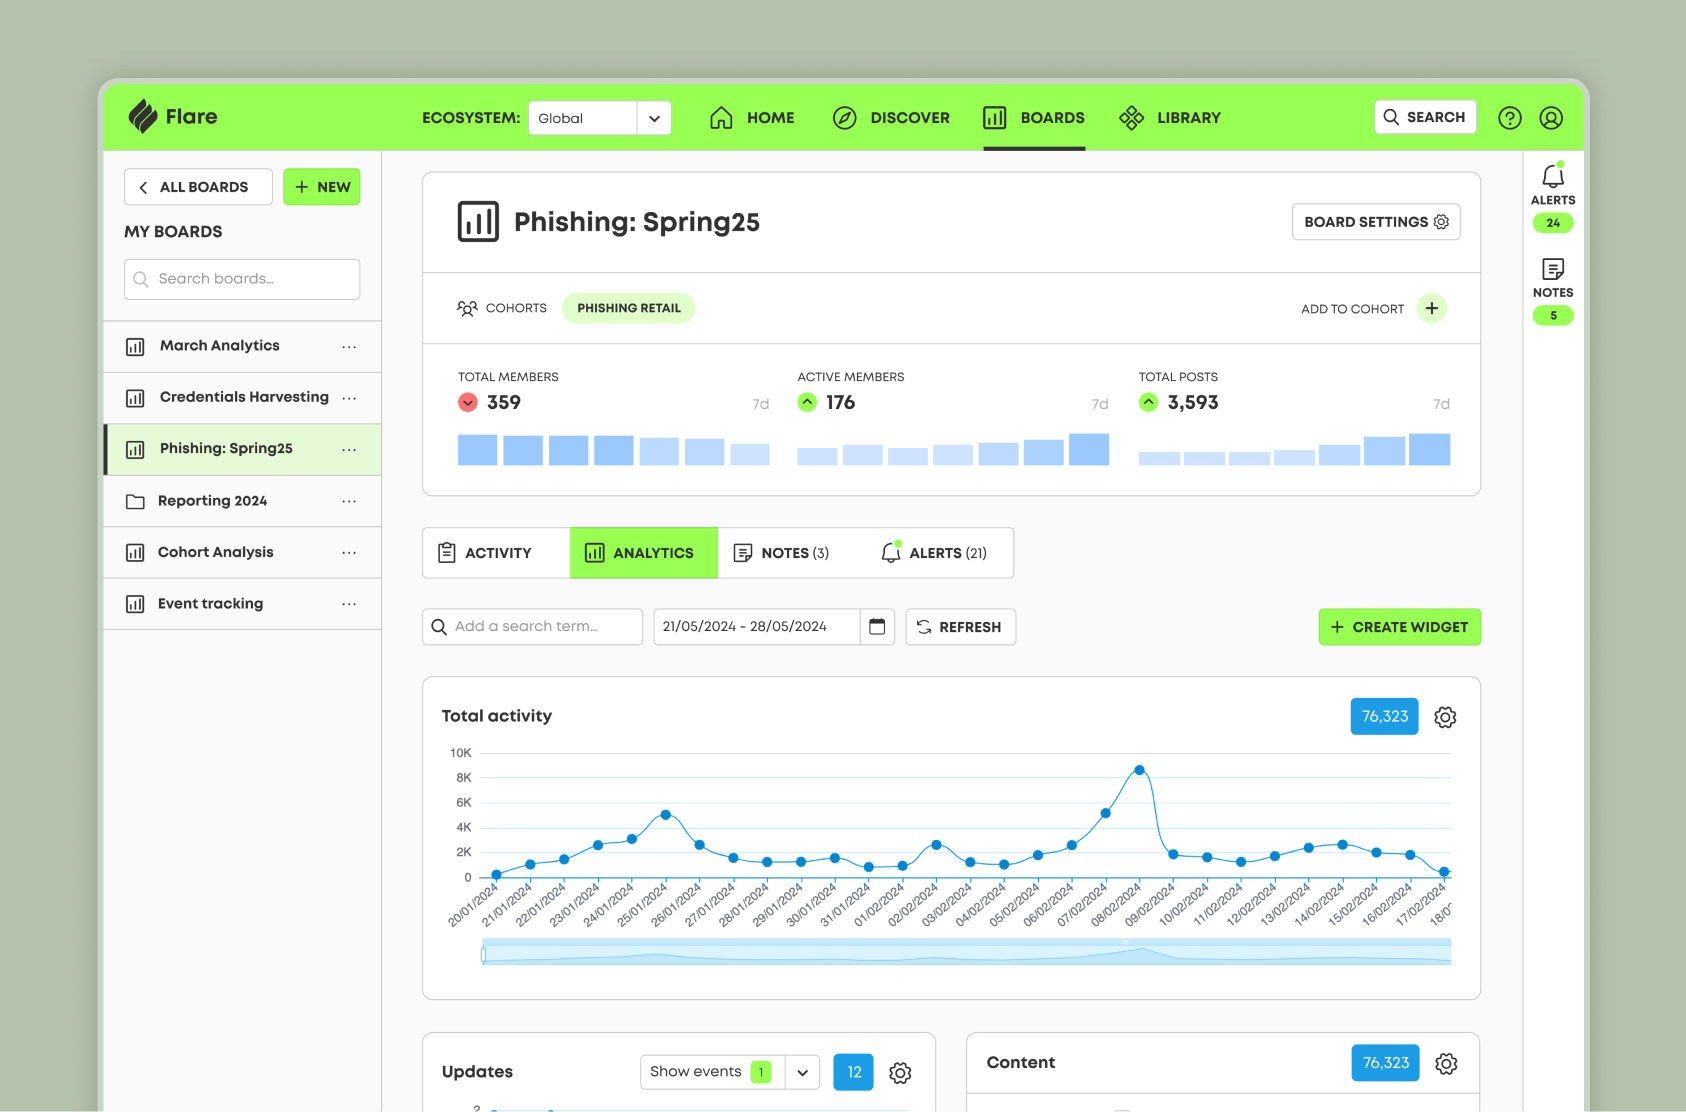Click the chart range slider below timeline
1686x1112 pixels.
click(x=965, y=952)
